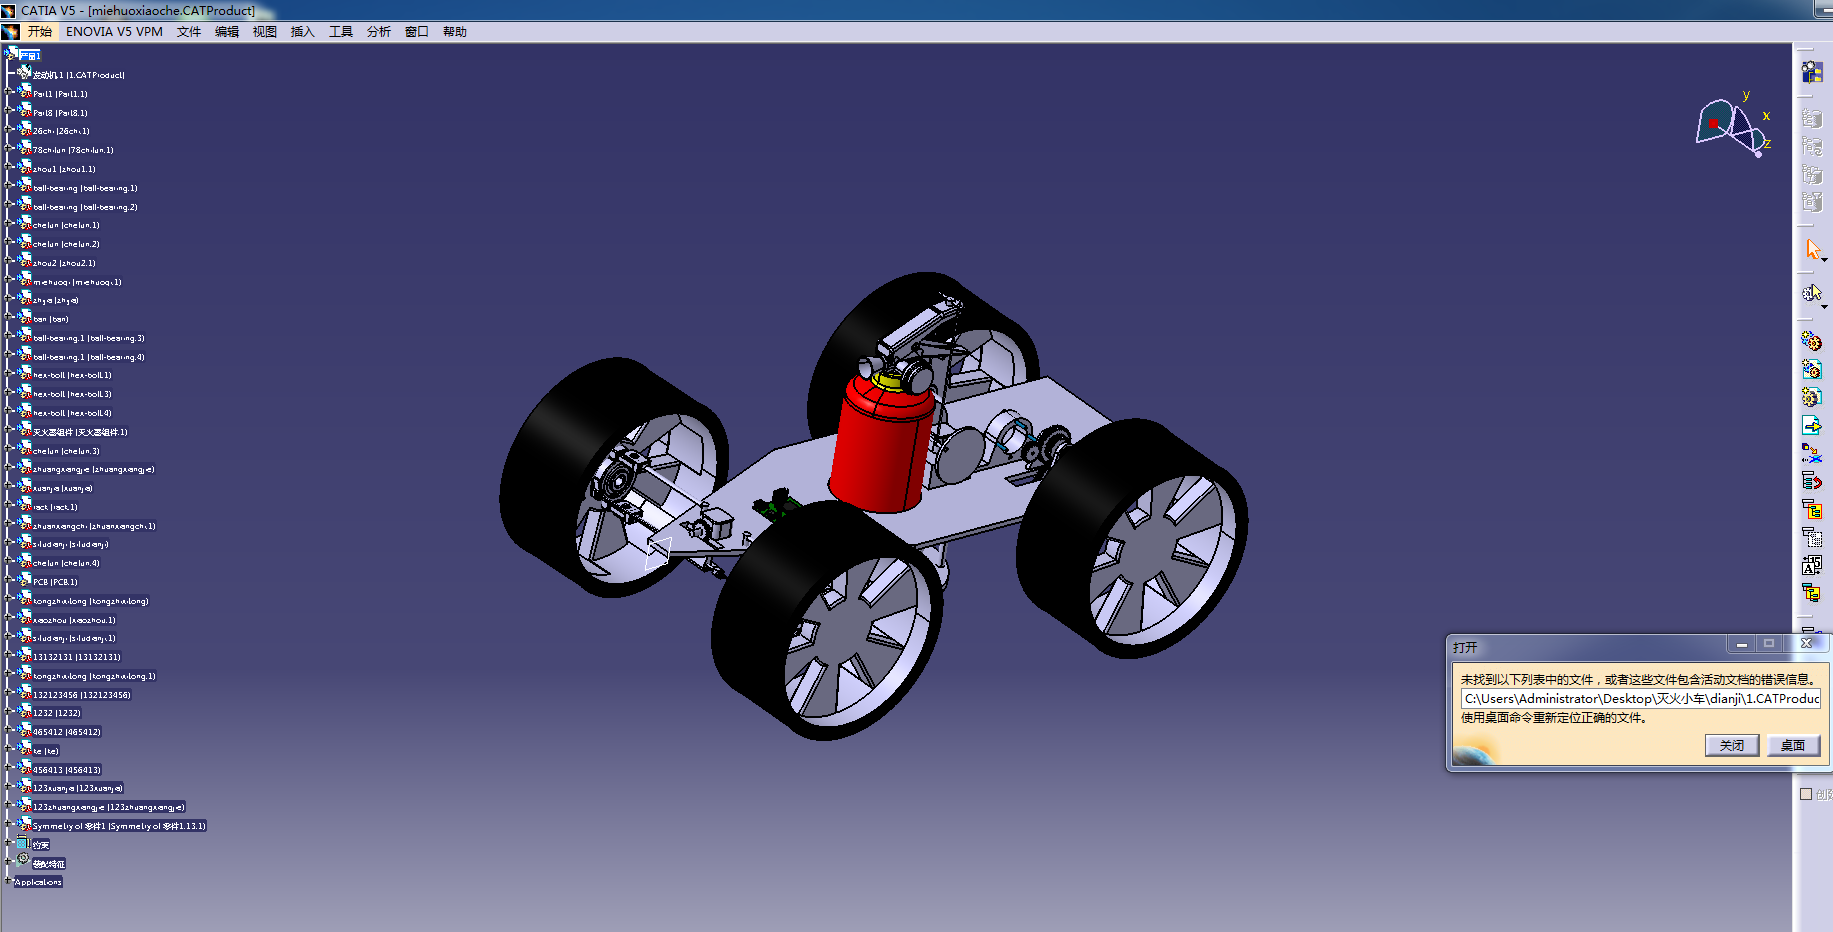
Task: Click the gear icon above the Applications node
Action: click(23, 861)
